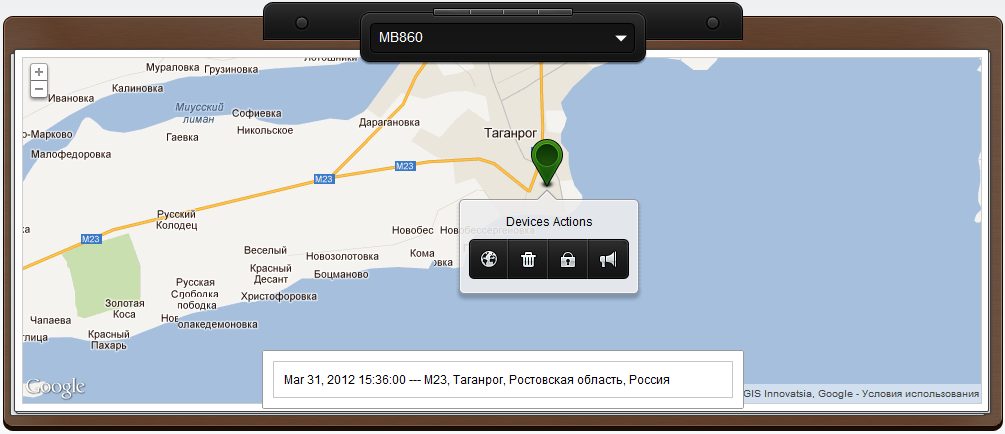Click the Чапаева map label
Image resolution: width=1005 pixels, height=434 pixels.
(x=51, y=321)
